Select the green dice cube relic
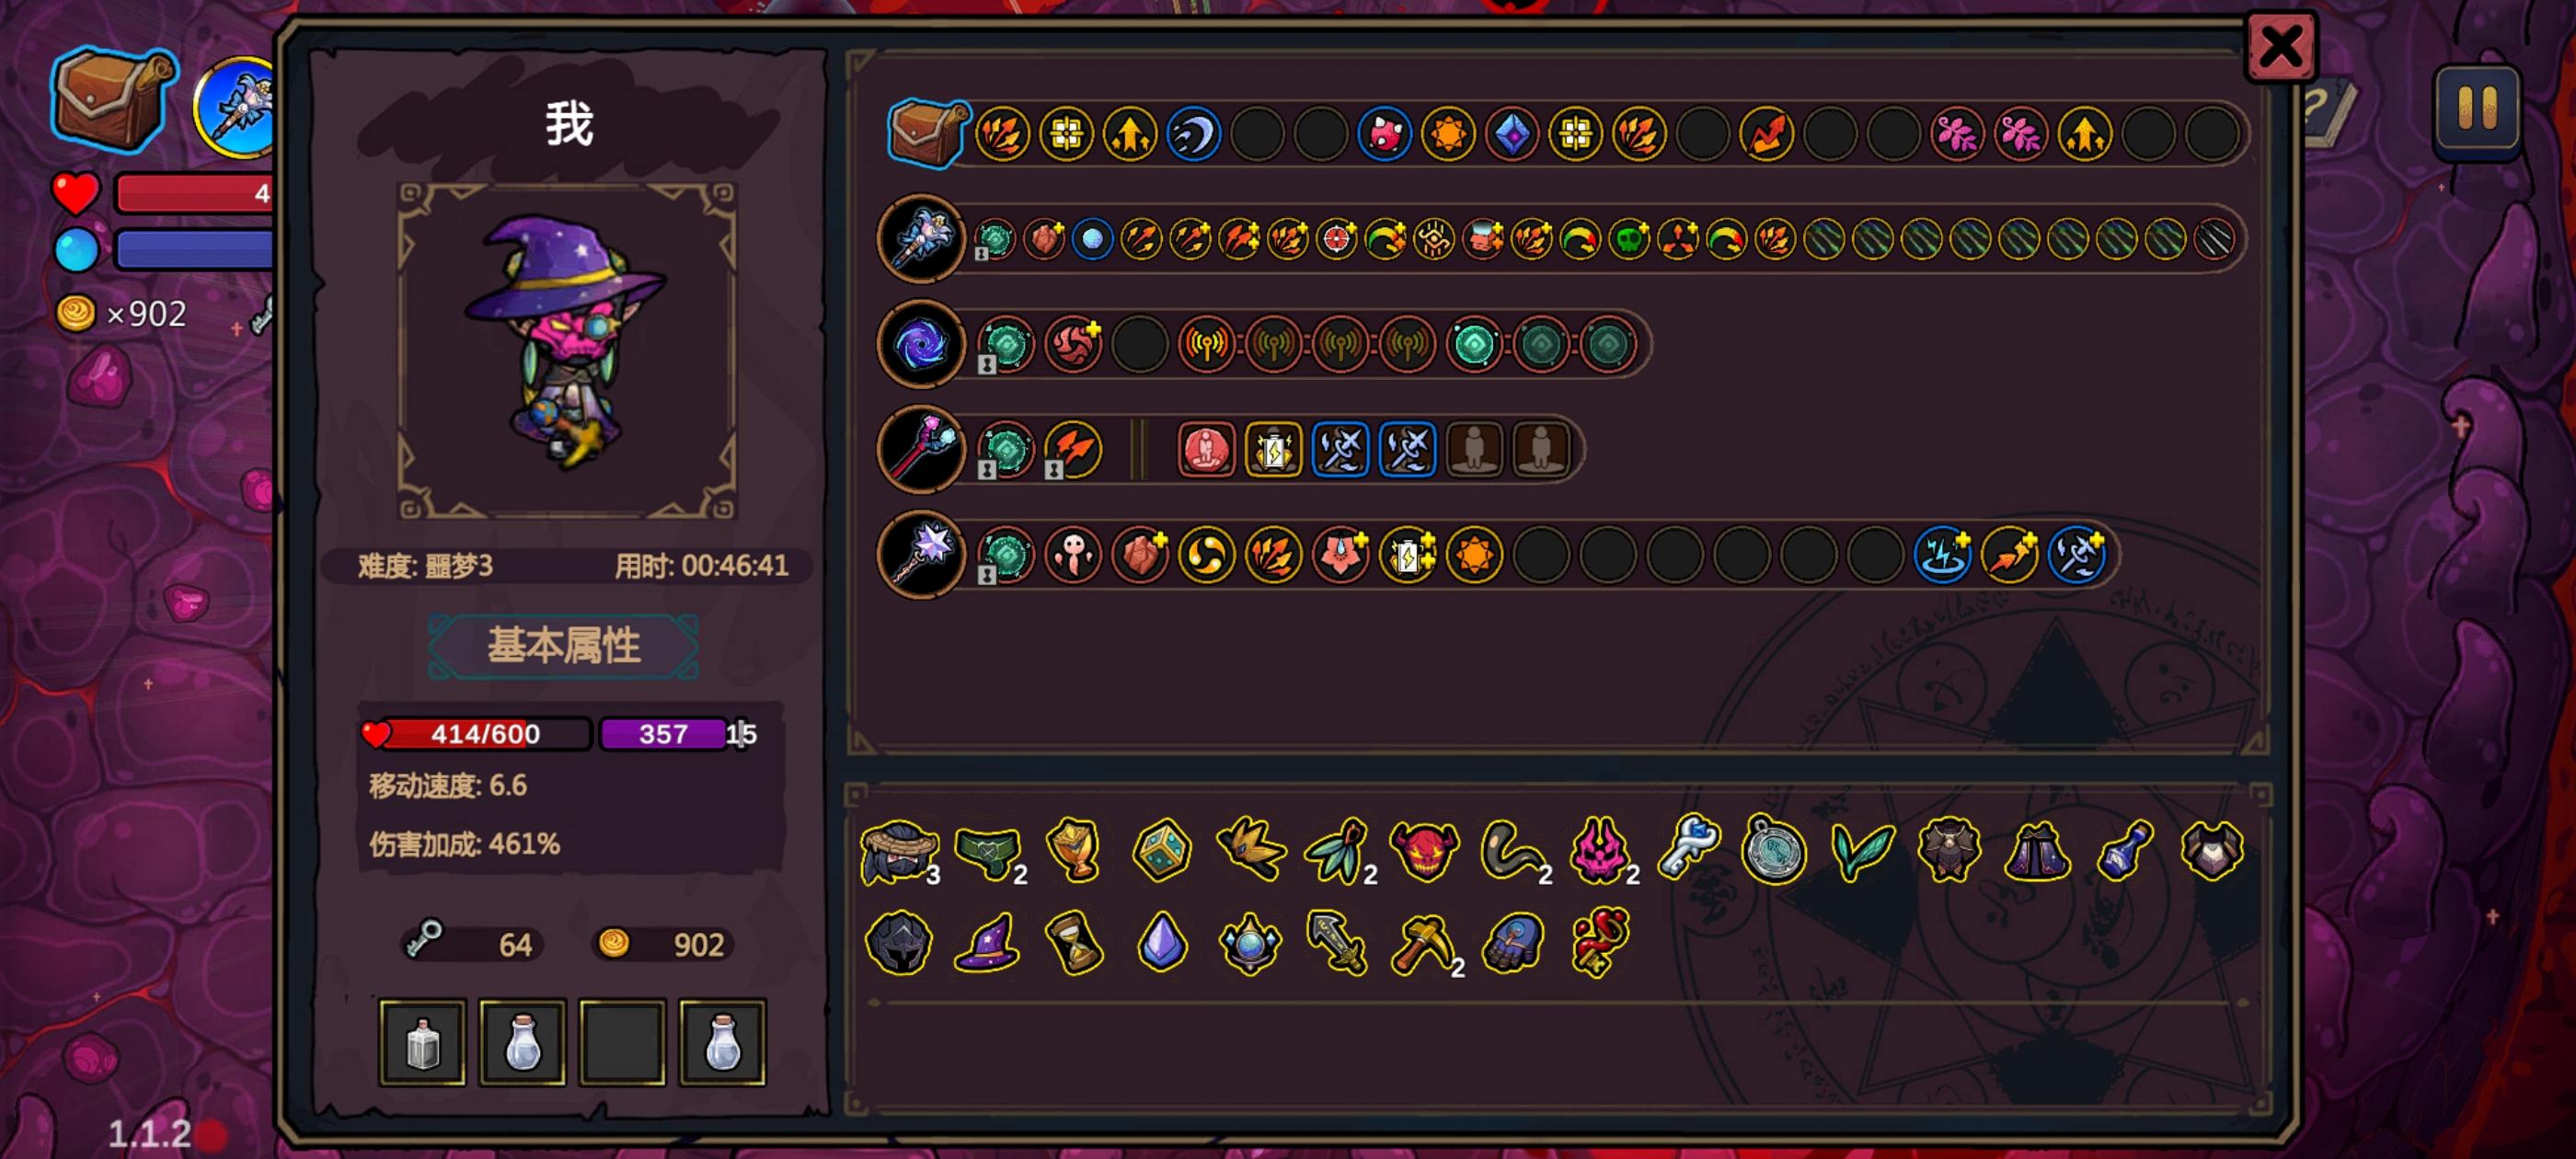The image size is (2576, 1159). [1161, 850]
